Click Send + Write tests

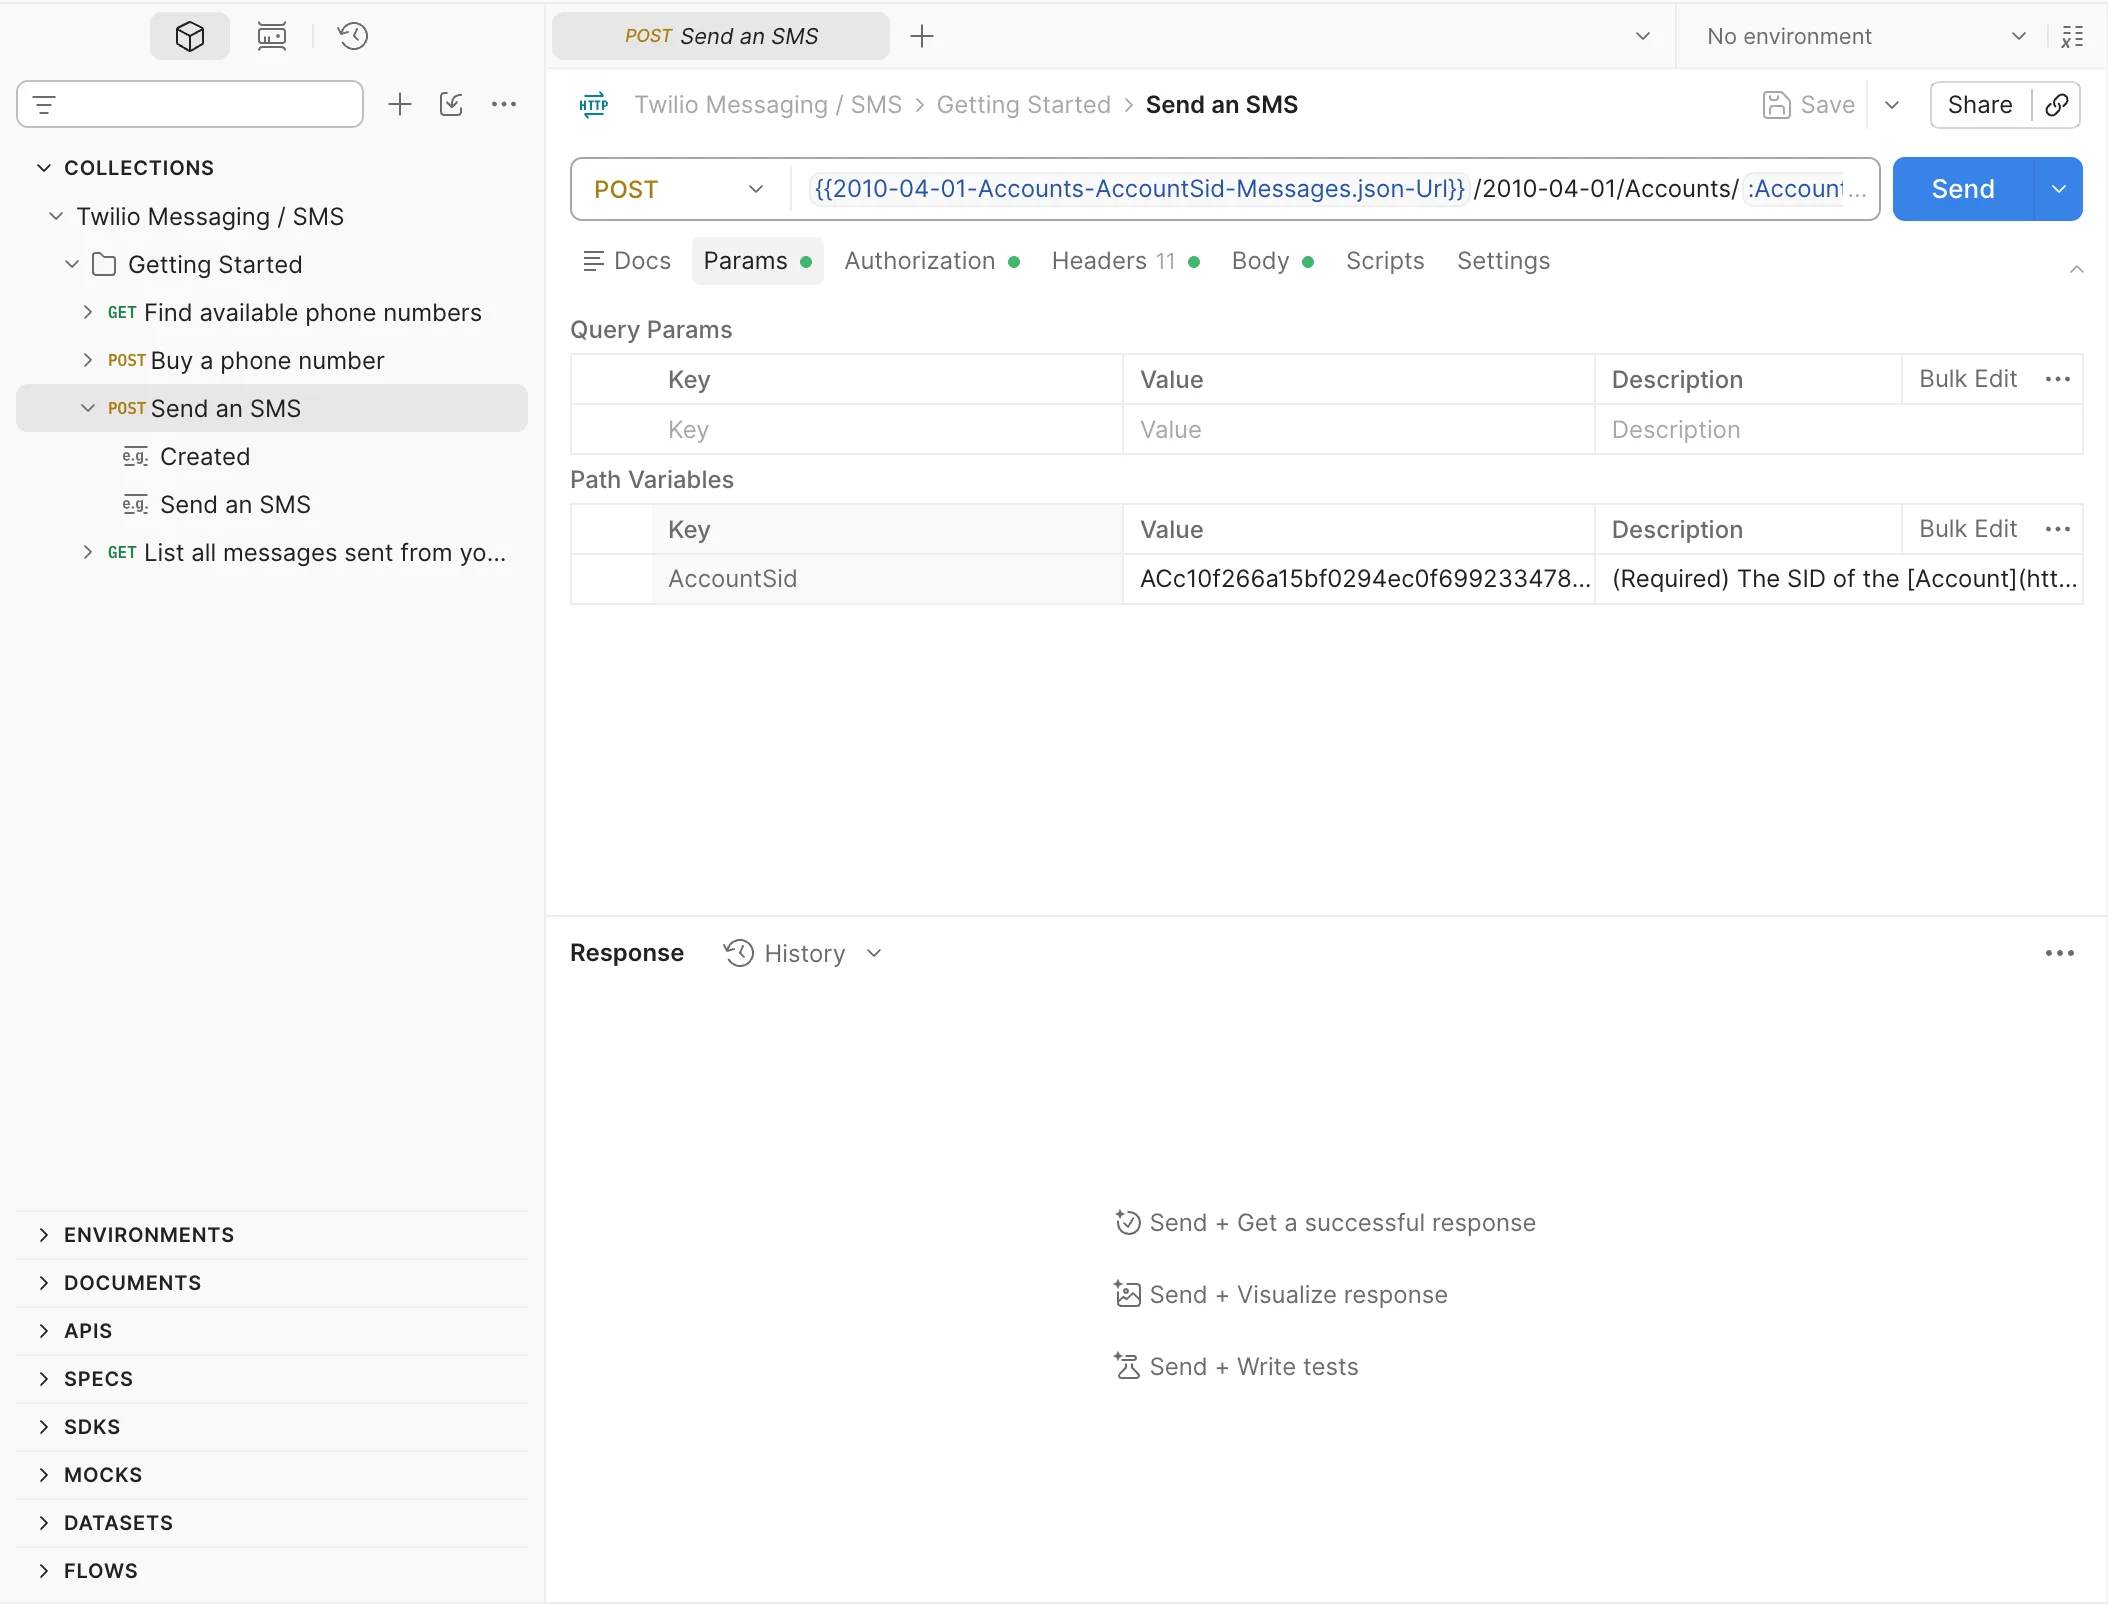coord(1236,1367)
